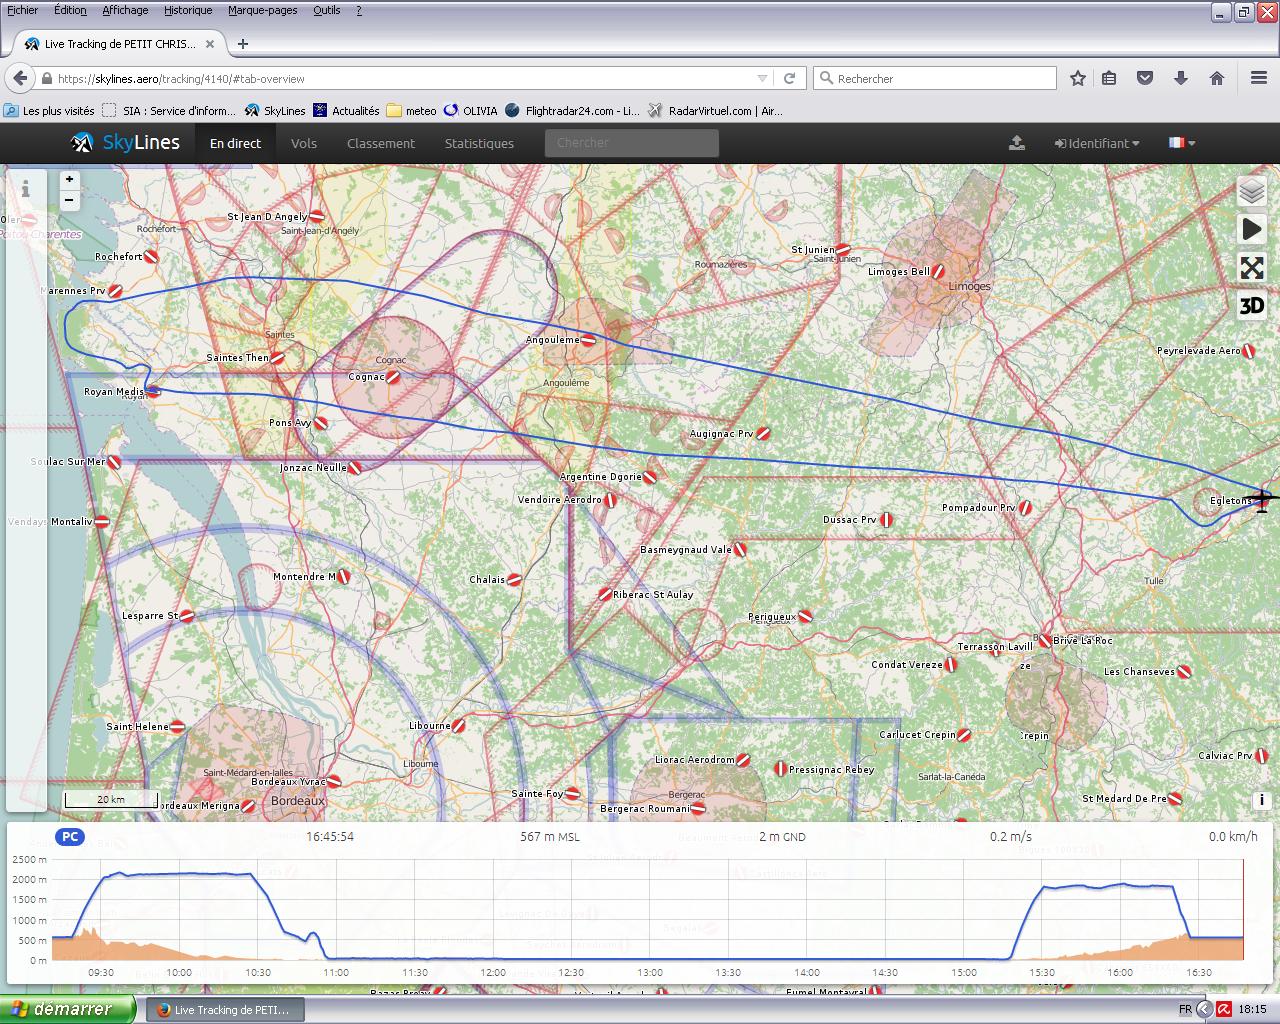Viewport: 1280px width, 1024px height.
Task: Open the Statistiques navigation item
Action: 479,143
